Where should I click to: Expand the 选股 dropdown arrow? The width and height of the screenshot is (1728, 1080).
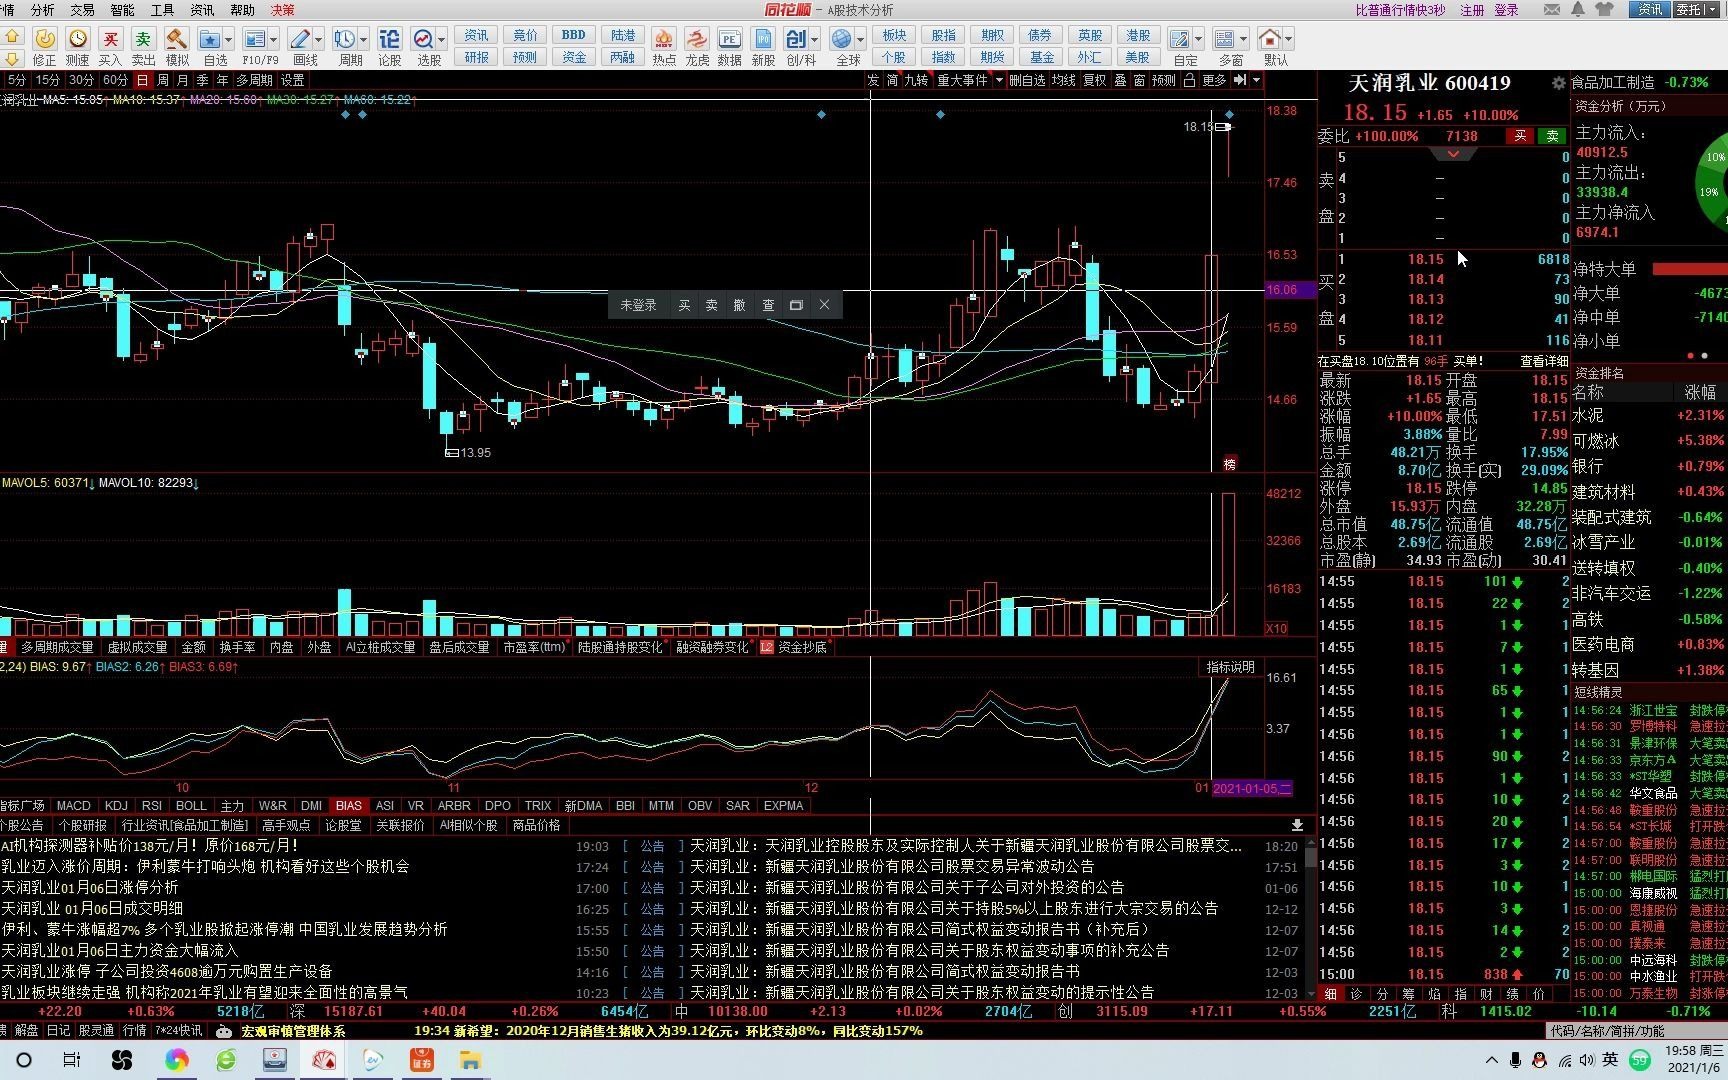coord(442,39)
